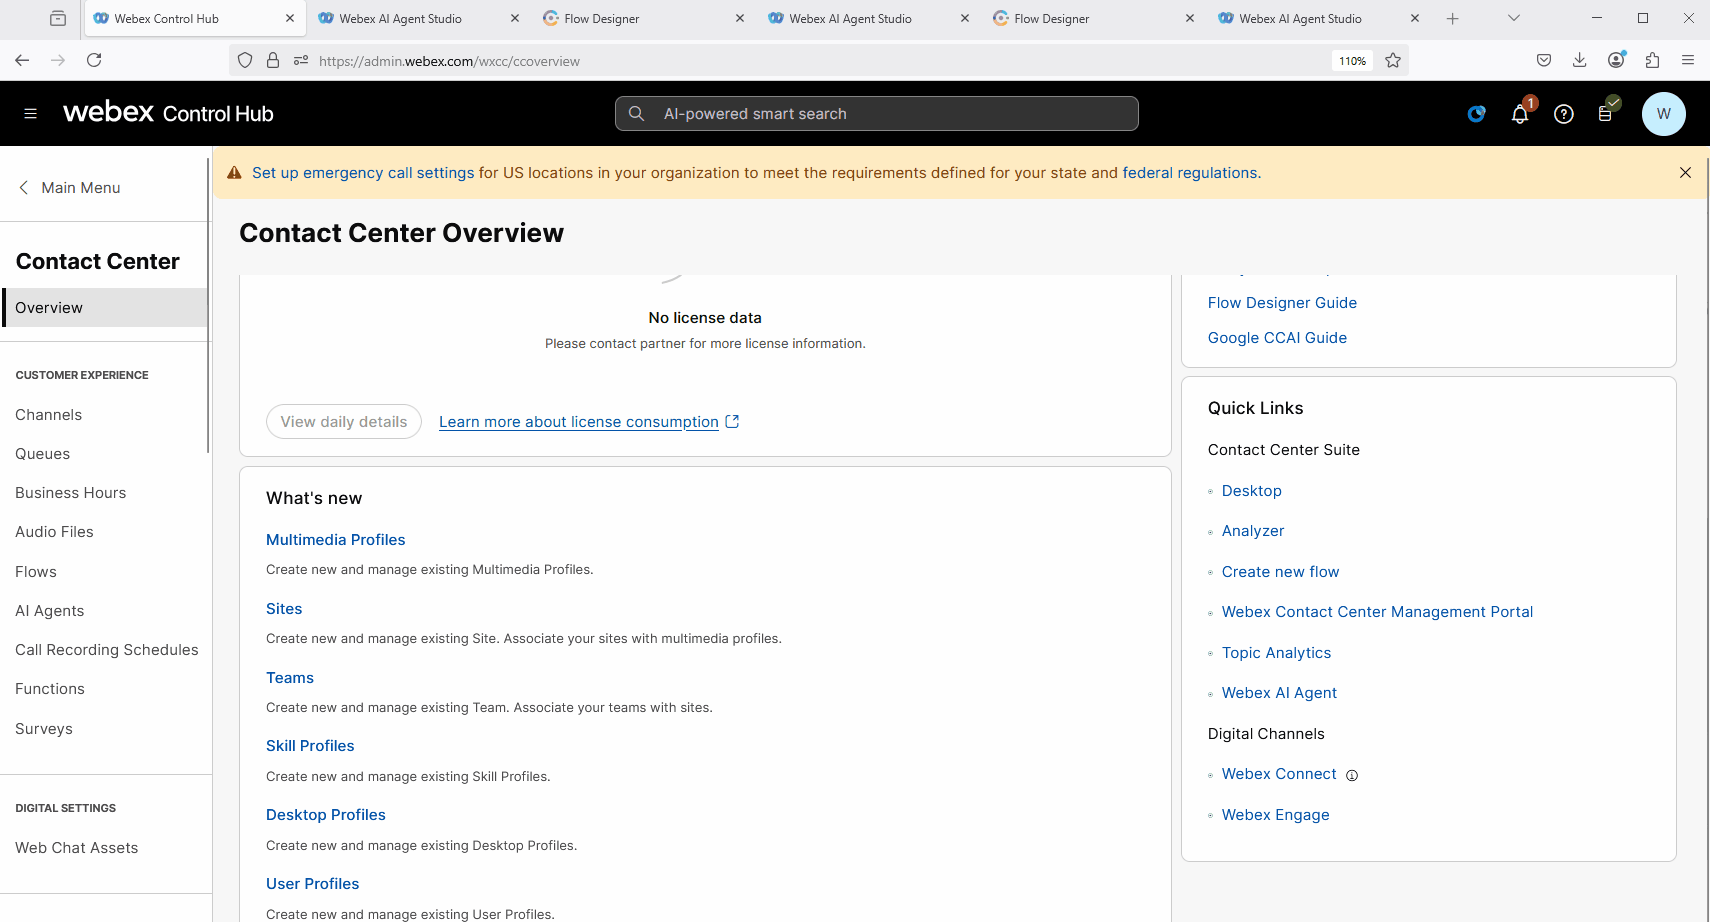Viewport: 1710px width, 922px height.
Task: Open the Firefox application menu
Action: [x=1688, y=60]
